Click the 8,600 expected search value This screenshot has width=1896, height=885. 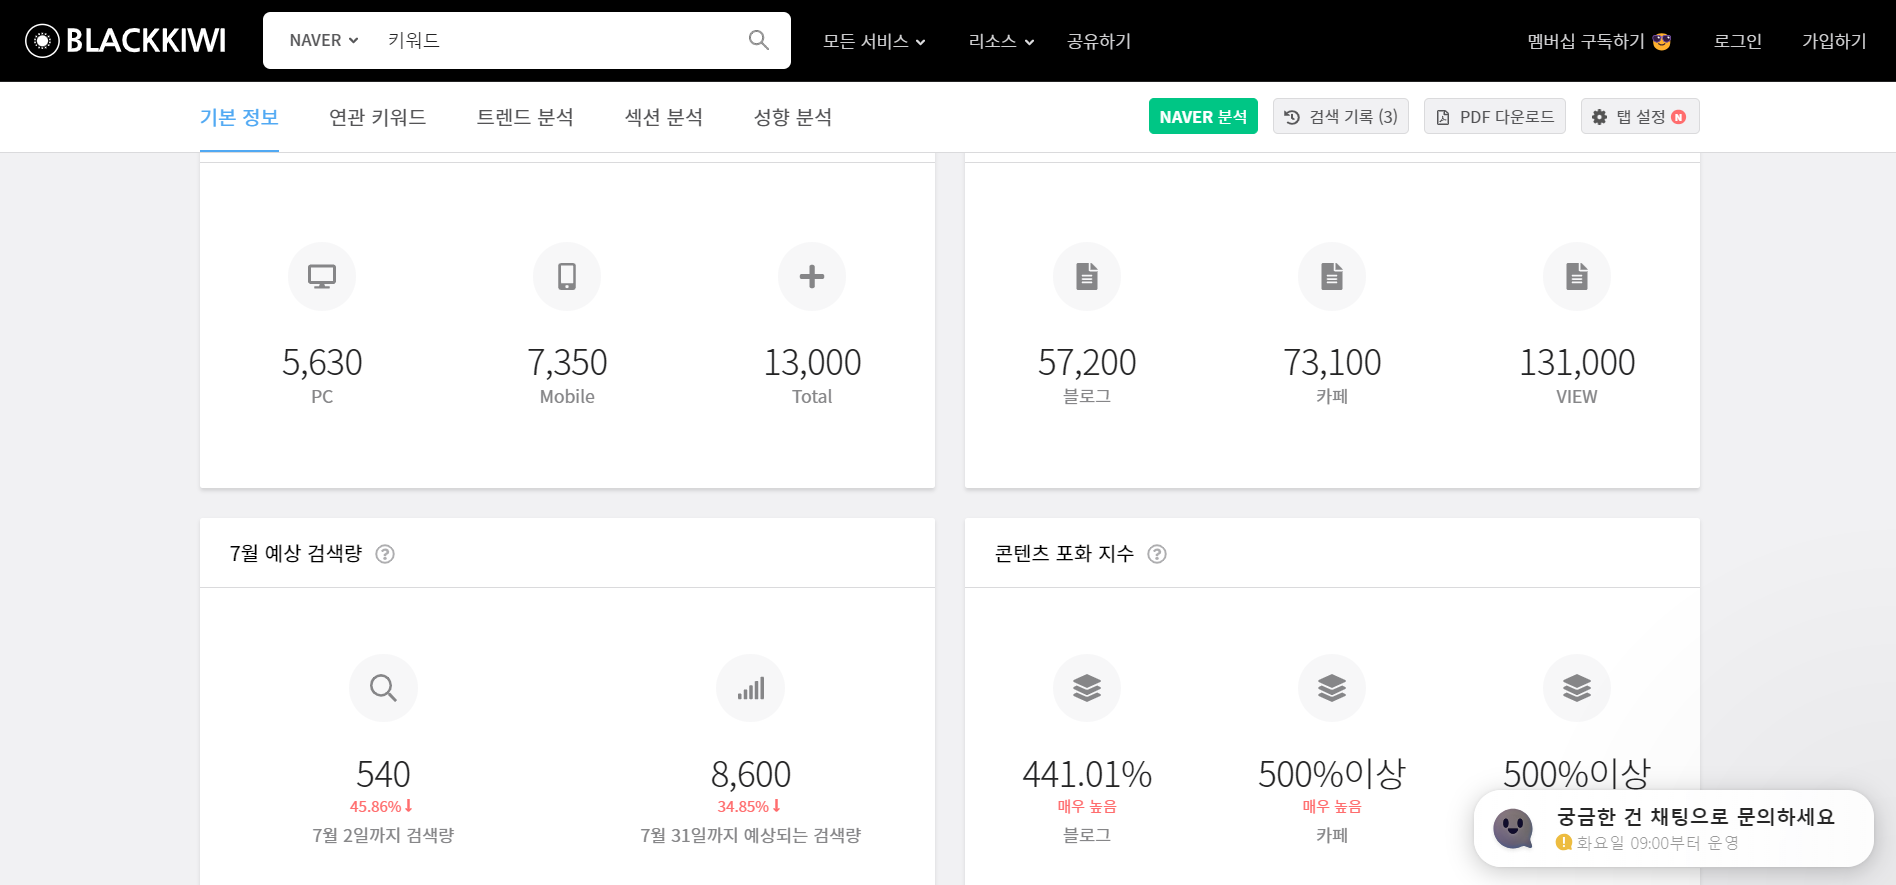coord(751,774)
